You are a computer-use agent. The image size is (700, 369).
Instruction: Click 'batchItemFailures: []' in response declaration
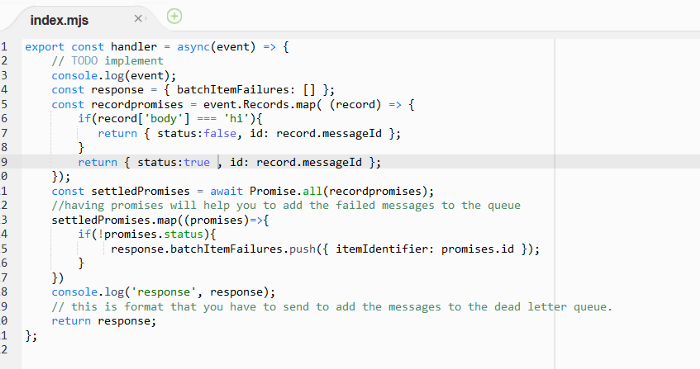[x=246, y=90]
